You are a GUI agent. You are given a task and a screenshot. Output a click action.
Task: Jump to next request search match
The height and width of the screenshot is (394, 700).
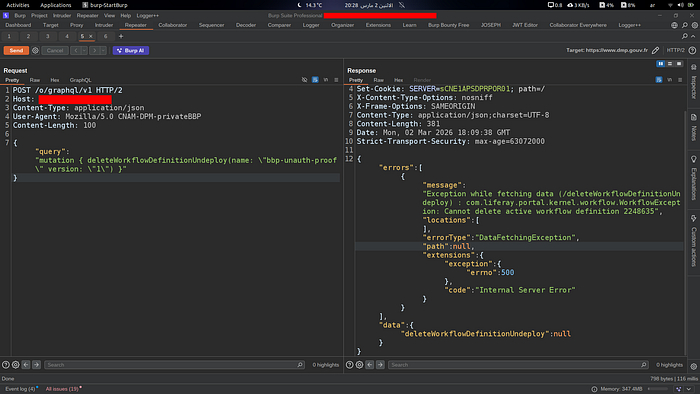pos(36,365)
